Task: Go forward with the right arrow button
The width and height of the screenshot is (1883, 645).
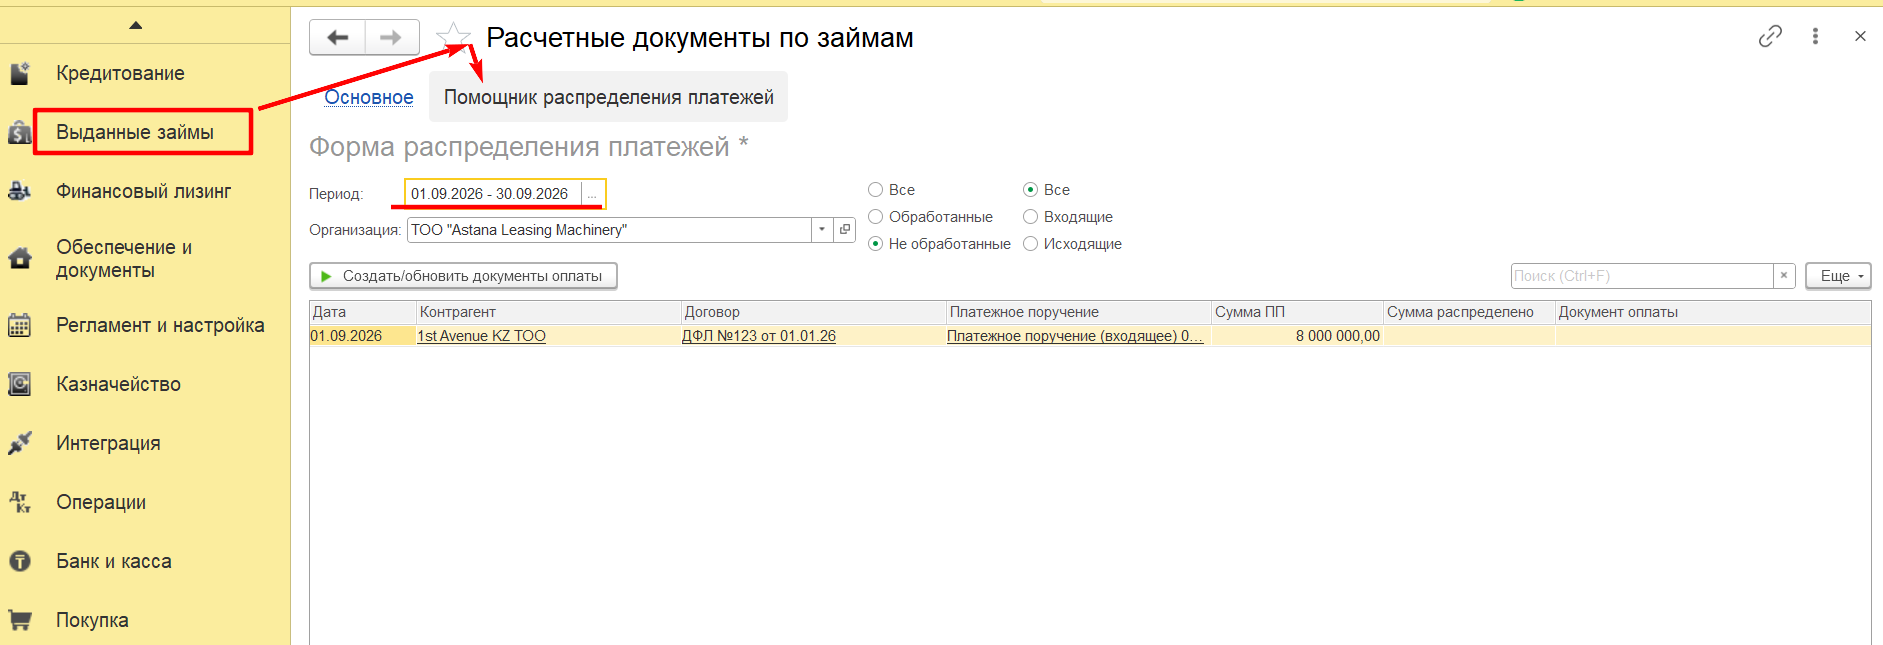Action: pos(392,38)
